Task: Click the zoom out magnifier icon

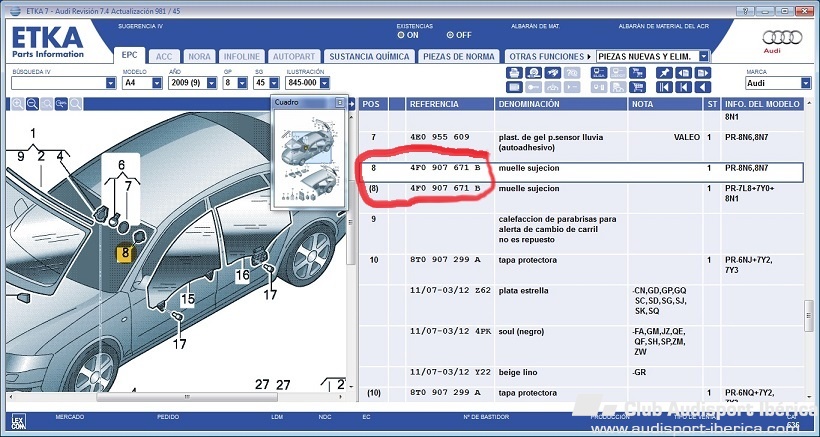Action: [32, 104]
